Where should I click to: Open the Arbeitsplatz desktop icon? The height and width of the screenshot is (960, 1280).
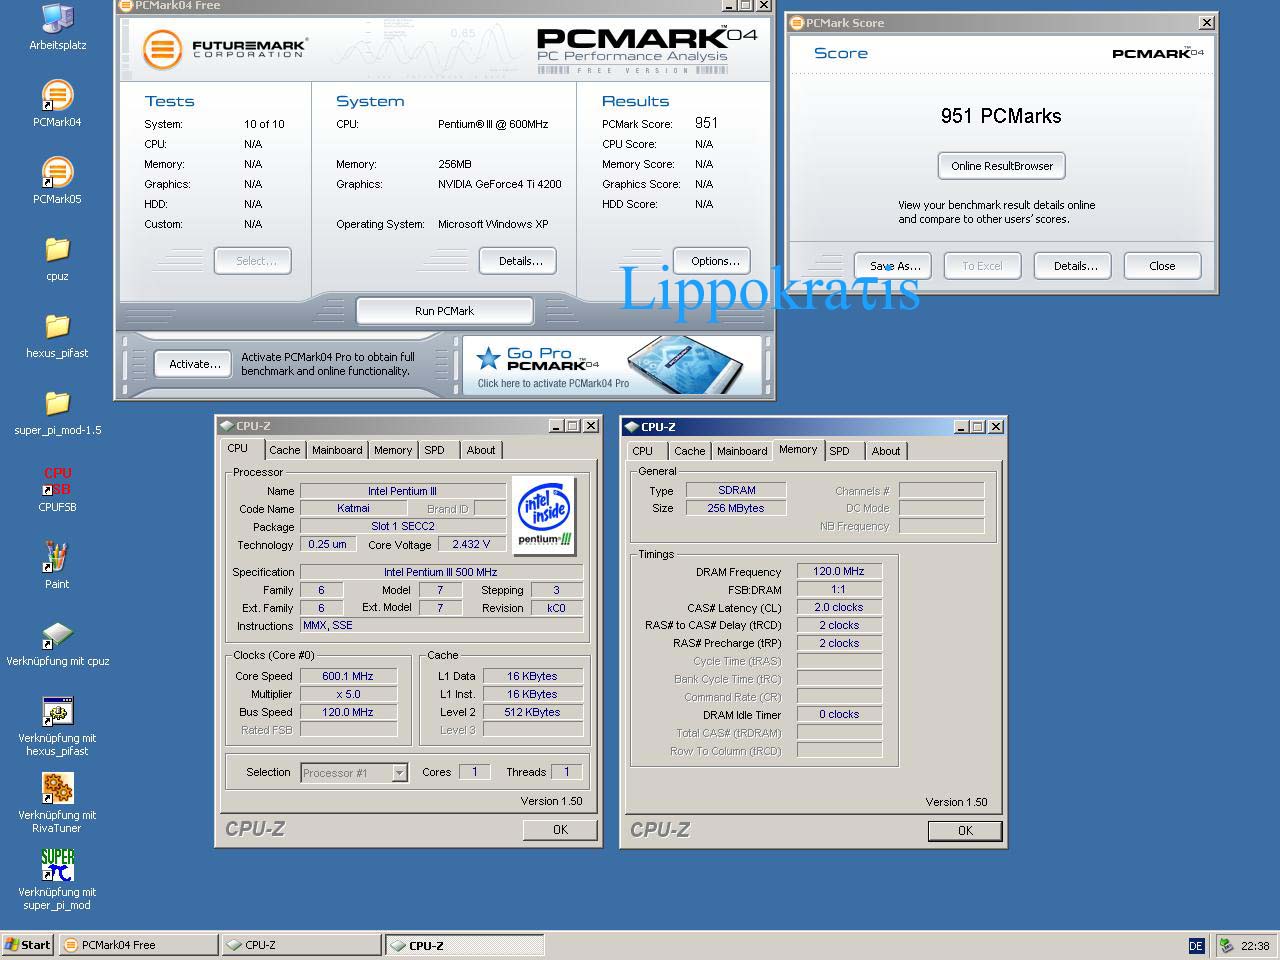coord(57,27)
